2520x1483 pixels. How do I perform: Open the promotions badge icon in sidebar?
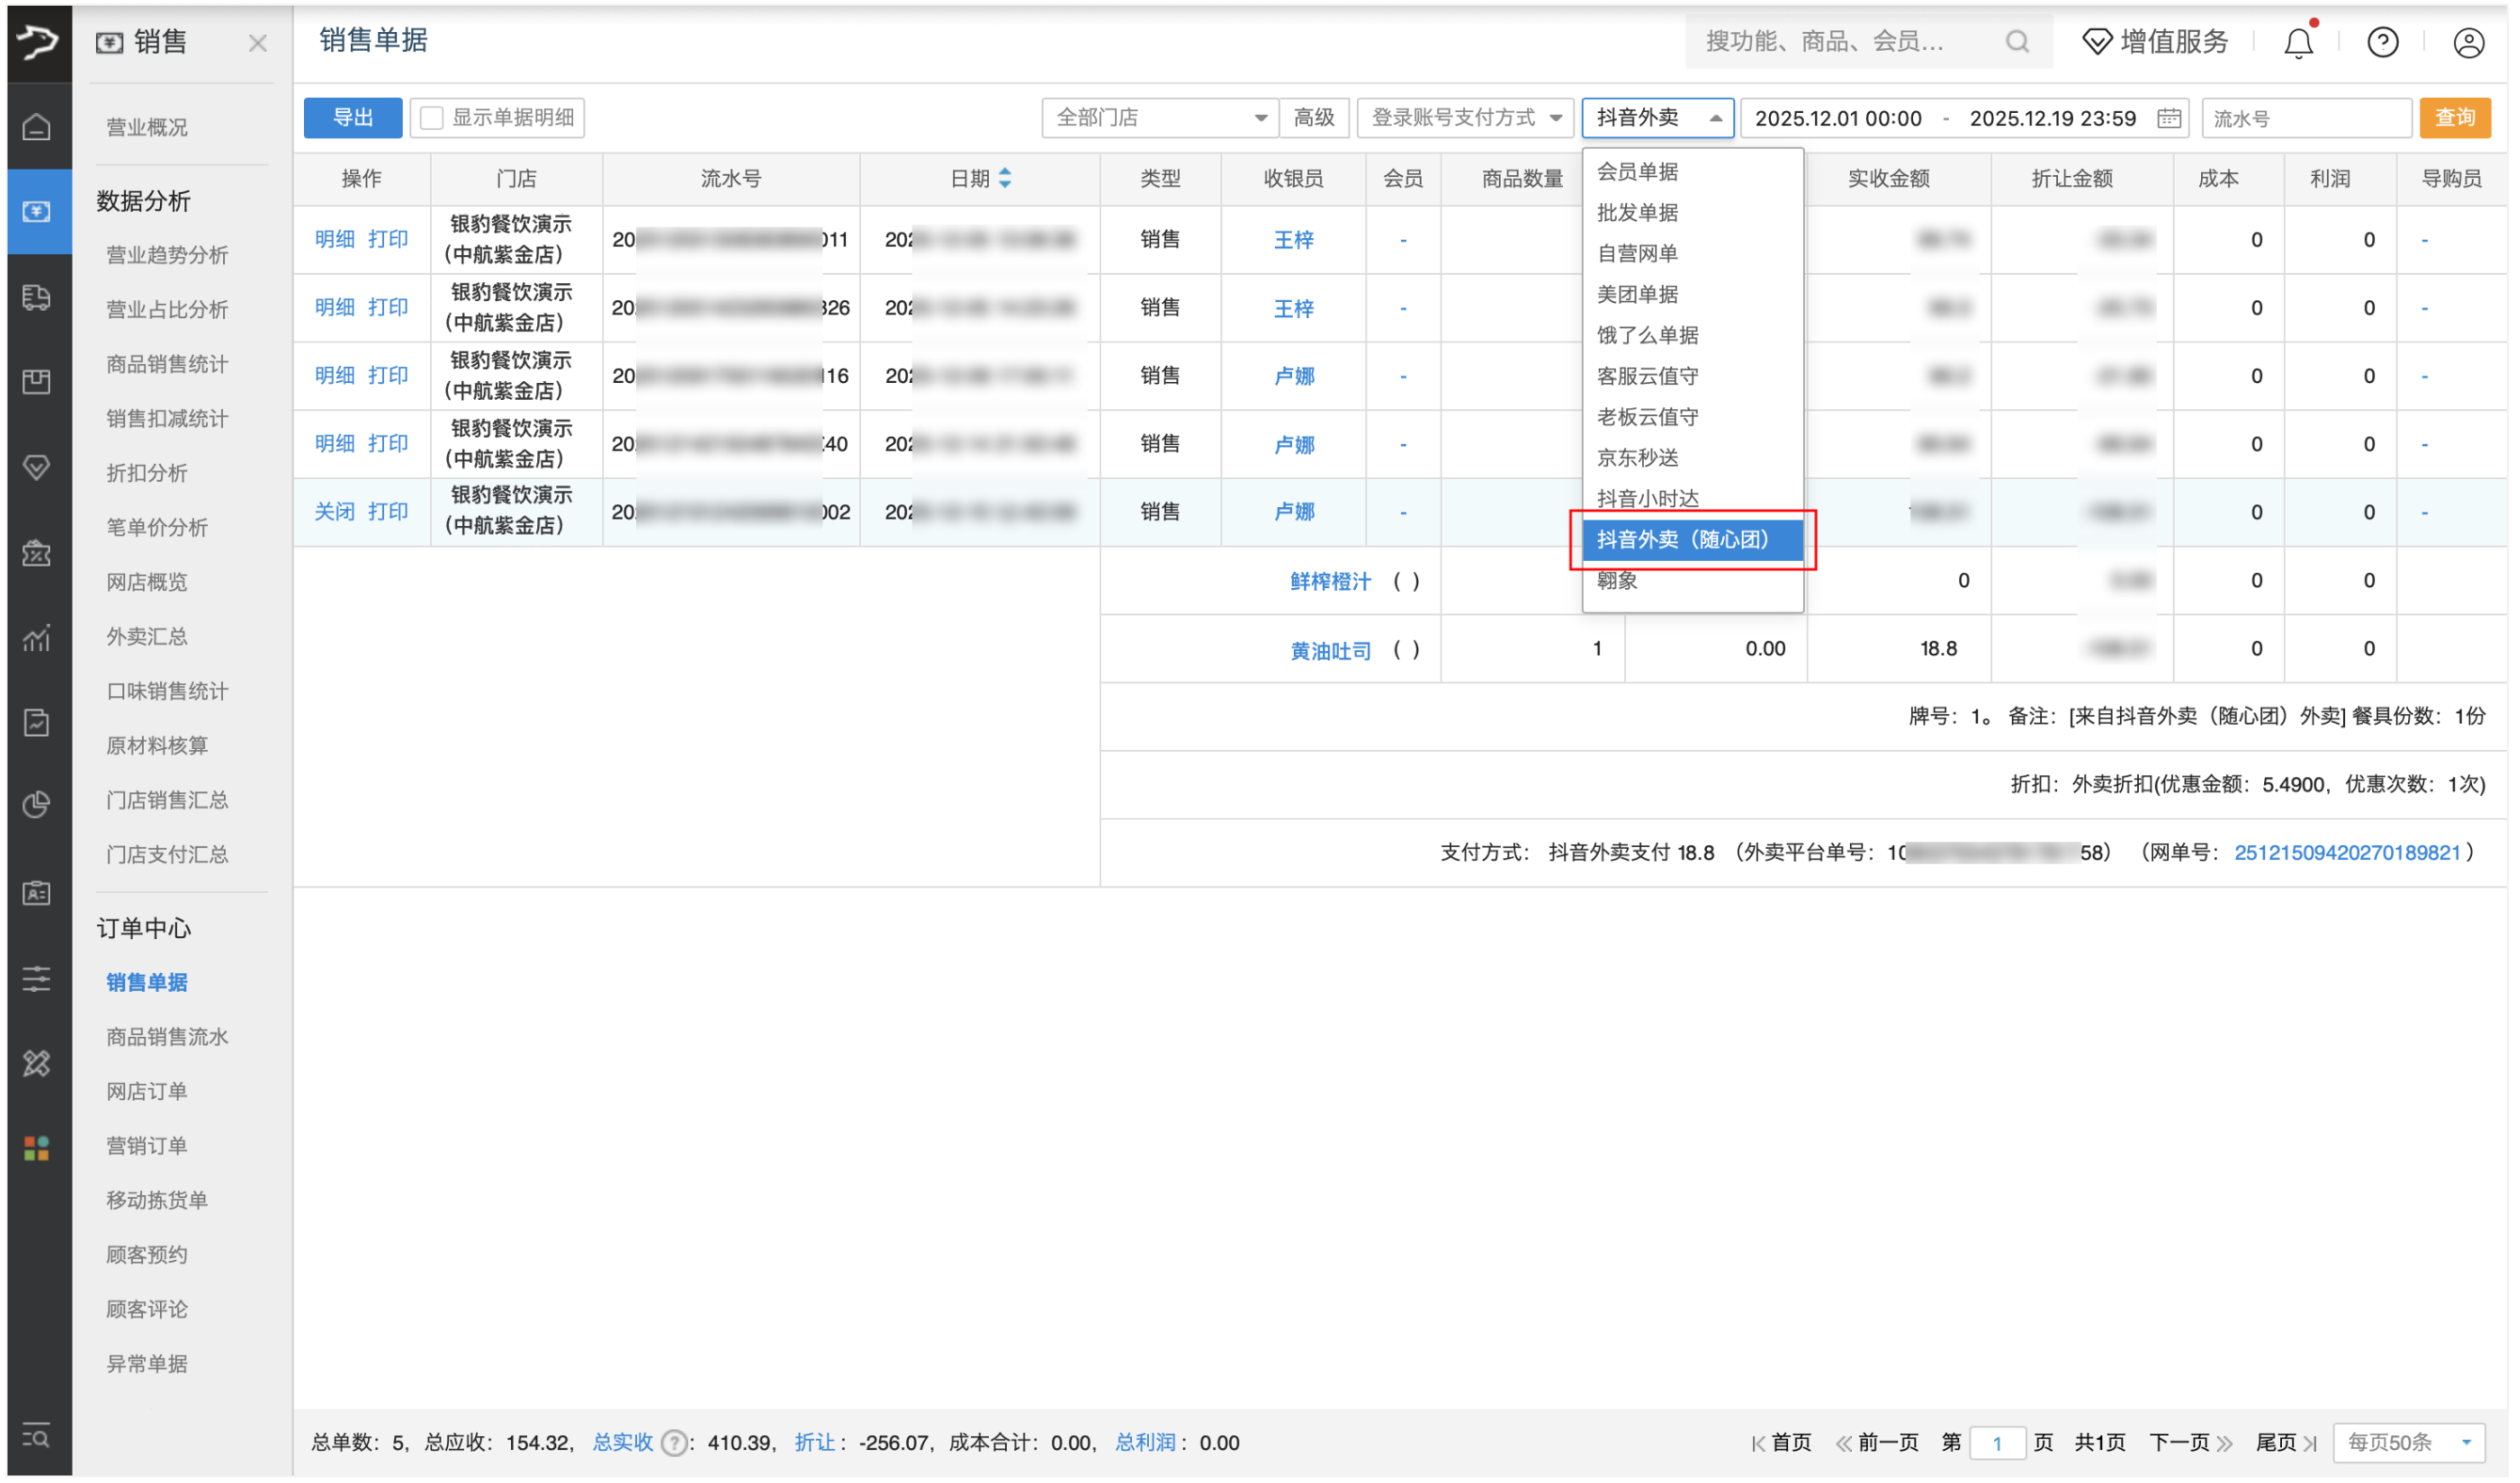click(x=38, y=553)
